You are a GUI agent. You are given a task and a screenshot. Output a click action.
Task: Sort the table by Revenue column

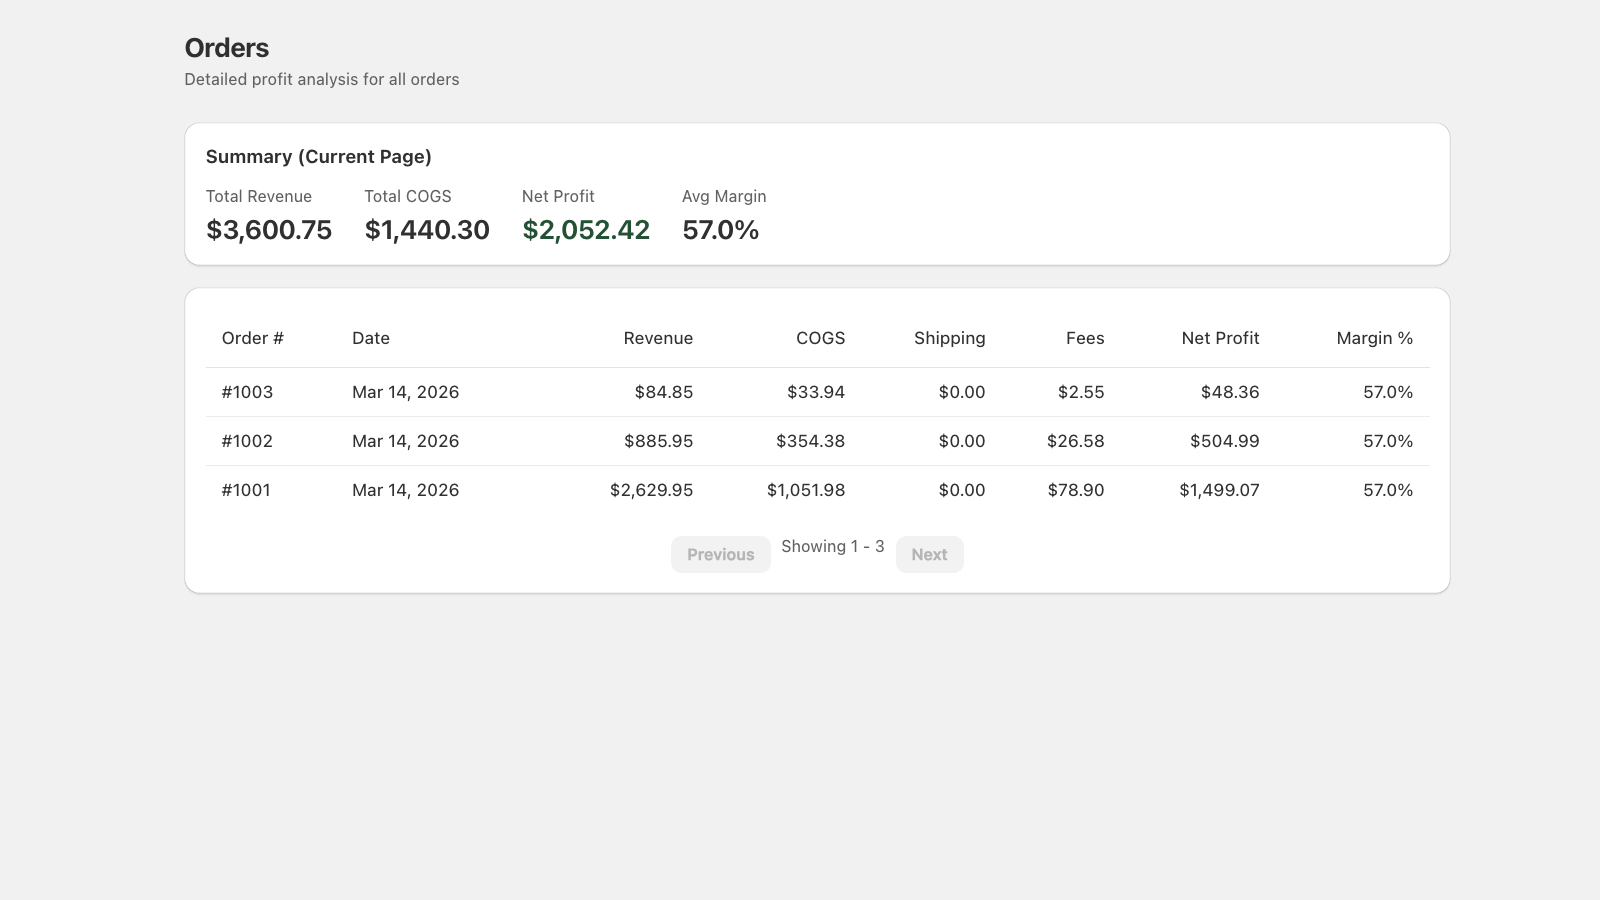point(658,338)
